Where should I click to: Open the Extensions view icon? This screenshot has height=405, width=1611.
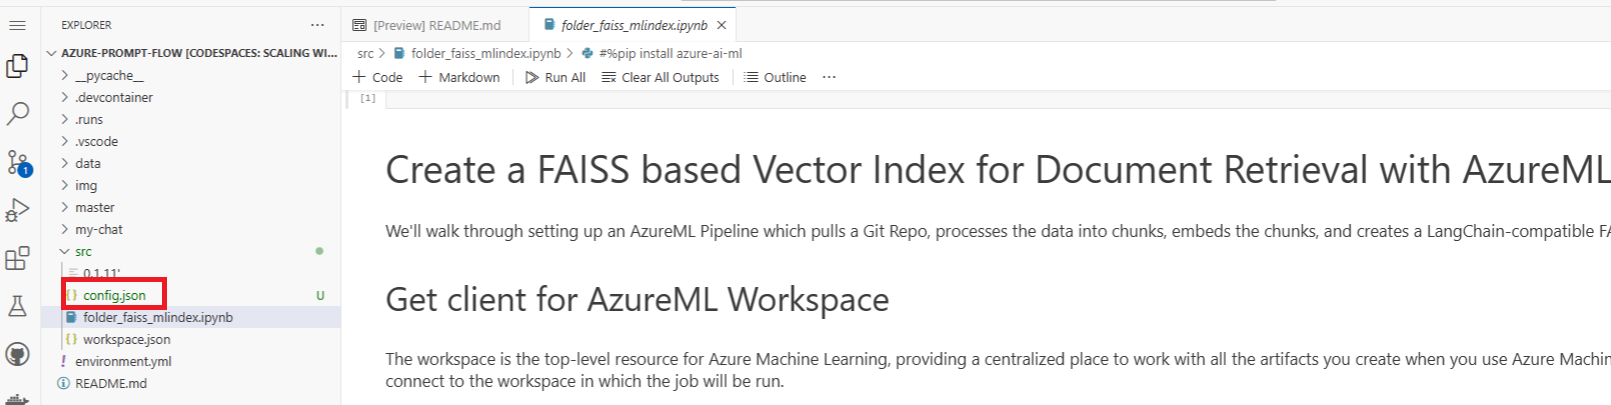pos(18,258)
